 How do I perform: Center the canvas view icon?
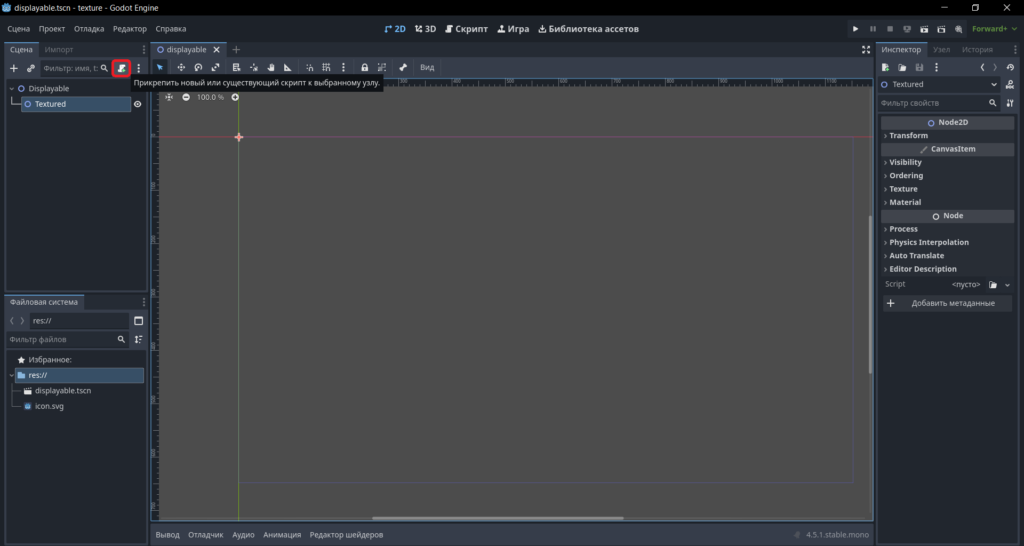[x=168, y=97]
